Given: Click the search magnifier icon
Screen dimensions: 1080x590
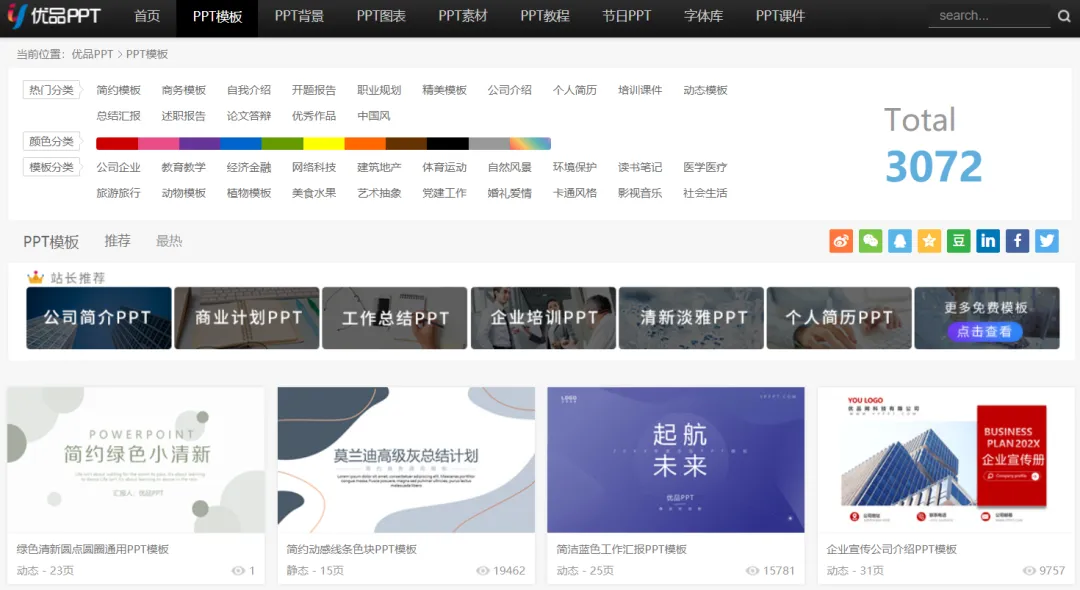Looking at the screenshot, I should (x=1064, y=16).
